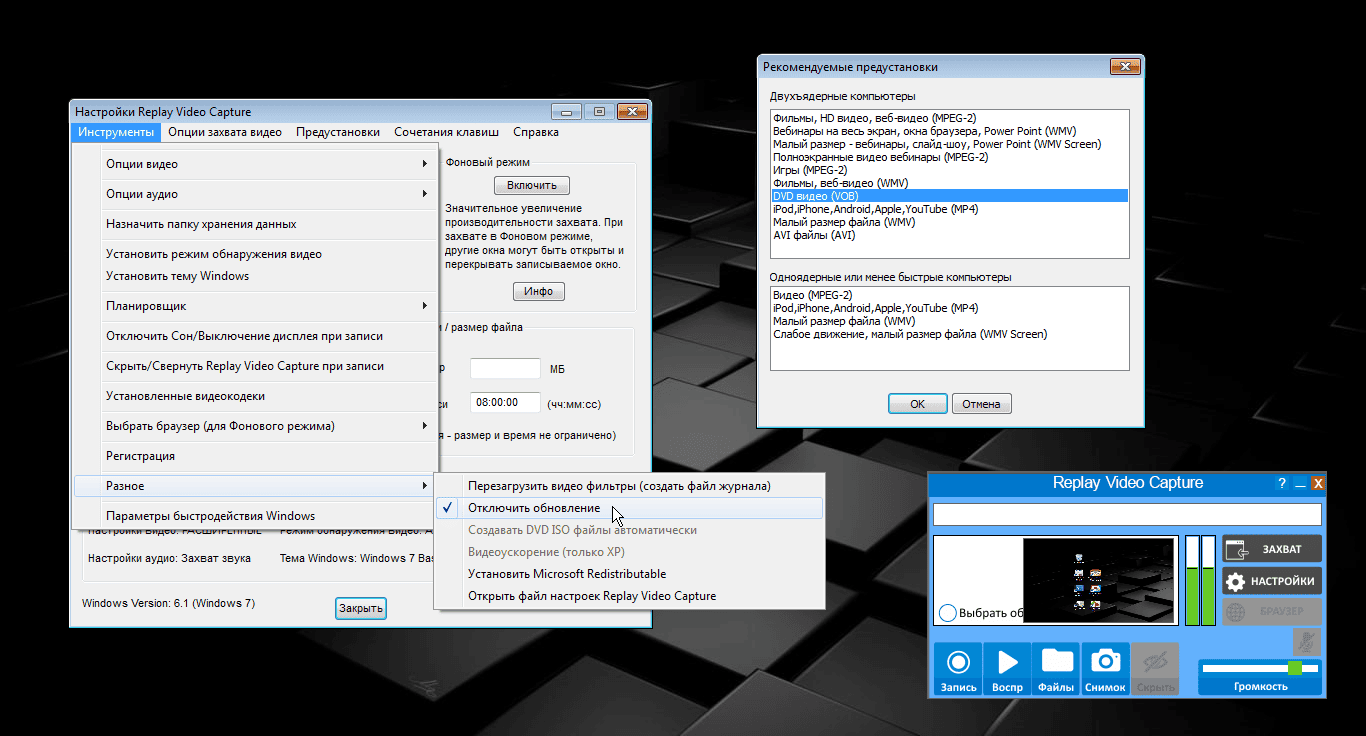The image size is (1366, 736).
Task: Select single-core Малый размер файла (WMV) preset
Action: click(x=950, y=321)
